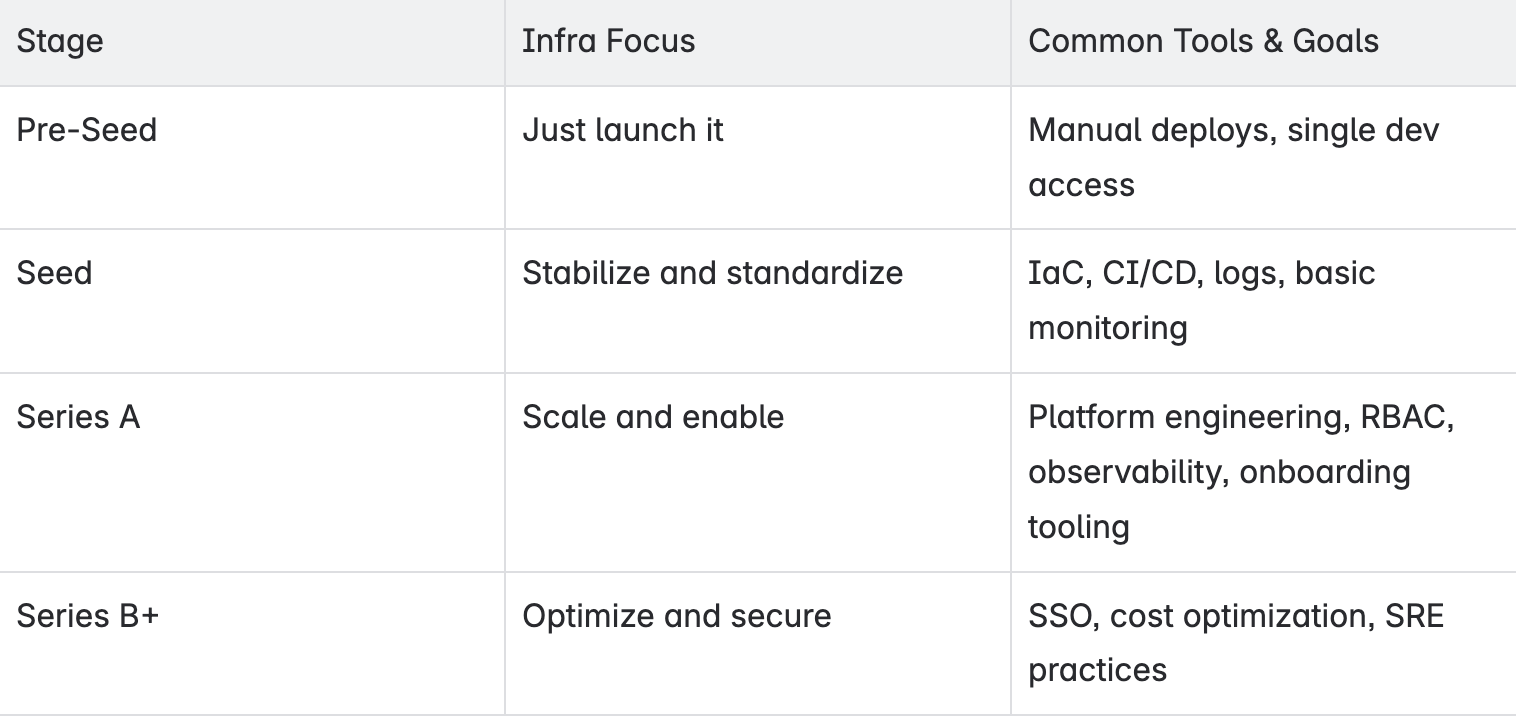This screenshot has height=718, width=1516.
Task: Click 'Manual deploys, single dev access' text
Action: pos(1234,158)
